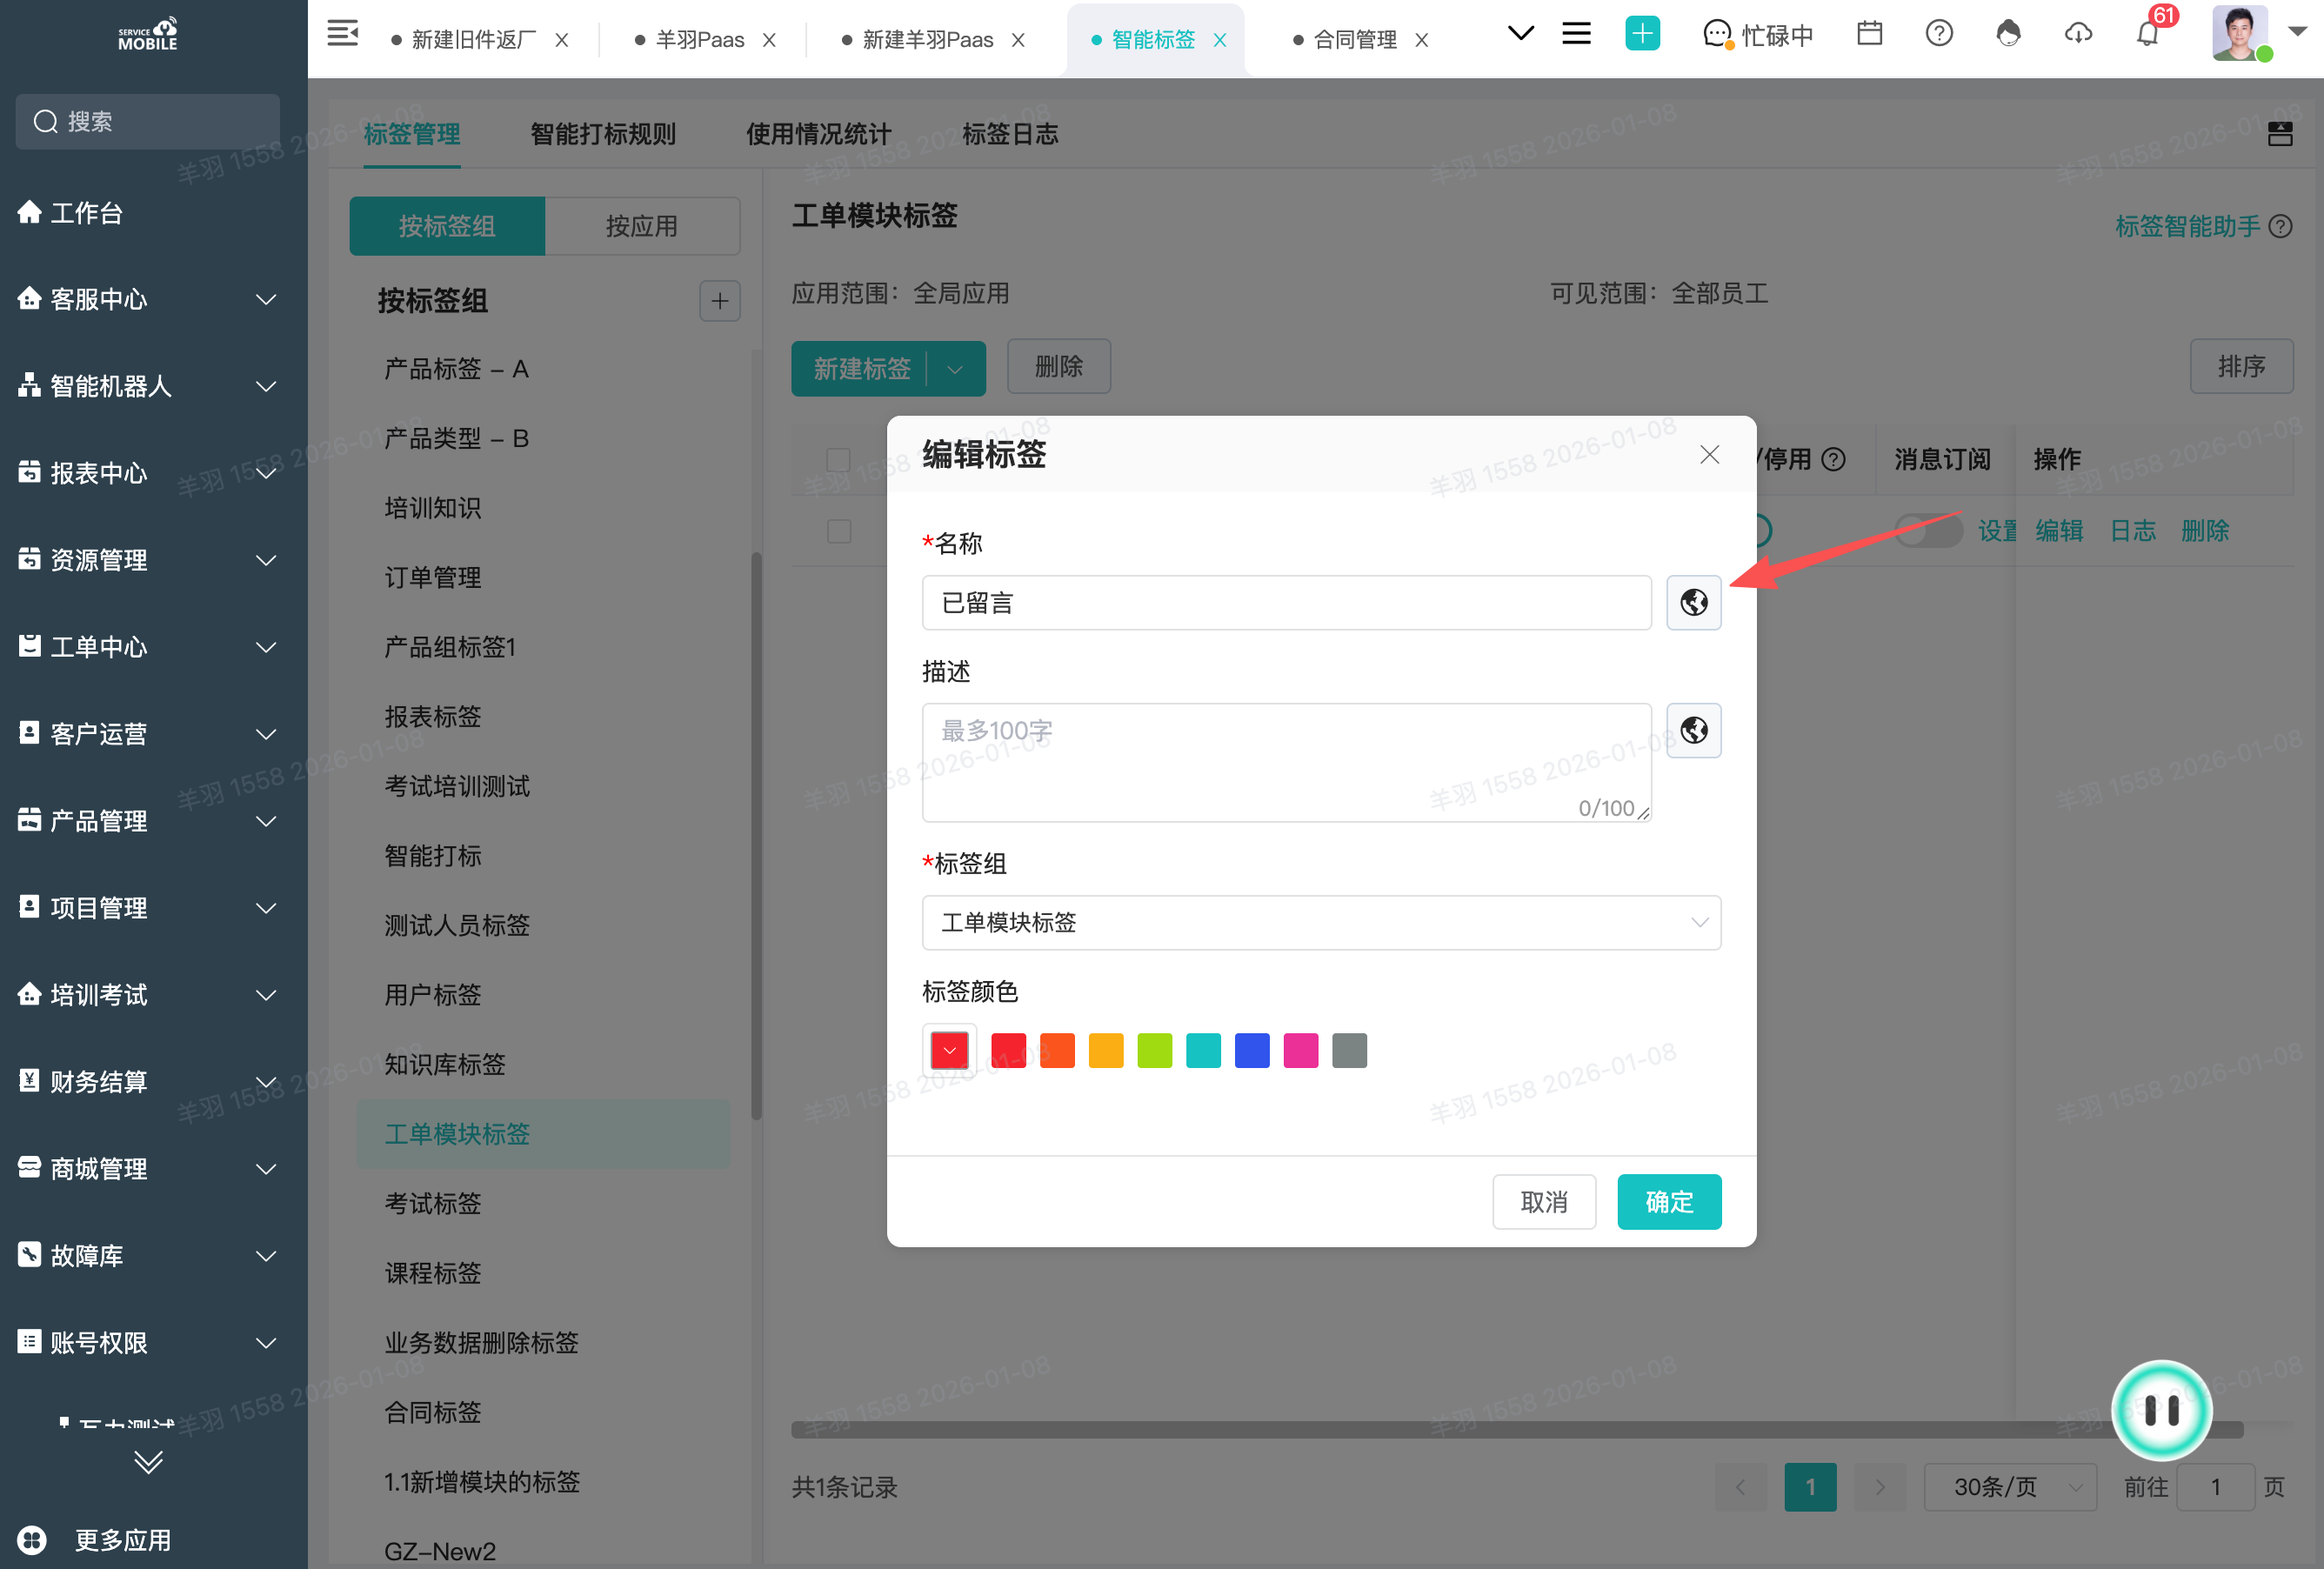This screenshot has width=2324, height=1569.
Task: Open the 标签组 dropdown in the dialog
Action: pyautogui.click(x=1320, y=922)
